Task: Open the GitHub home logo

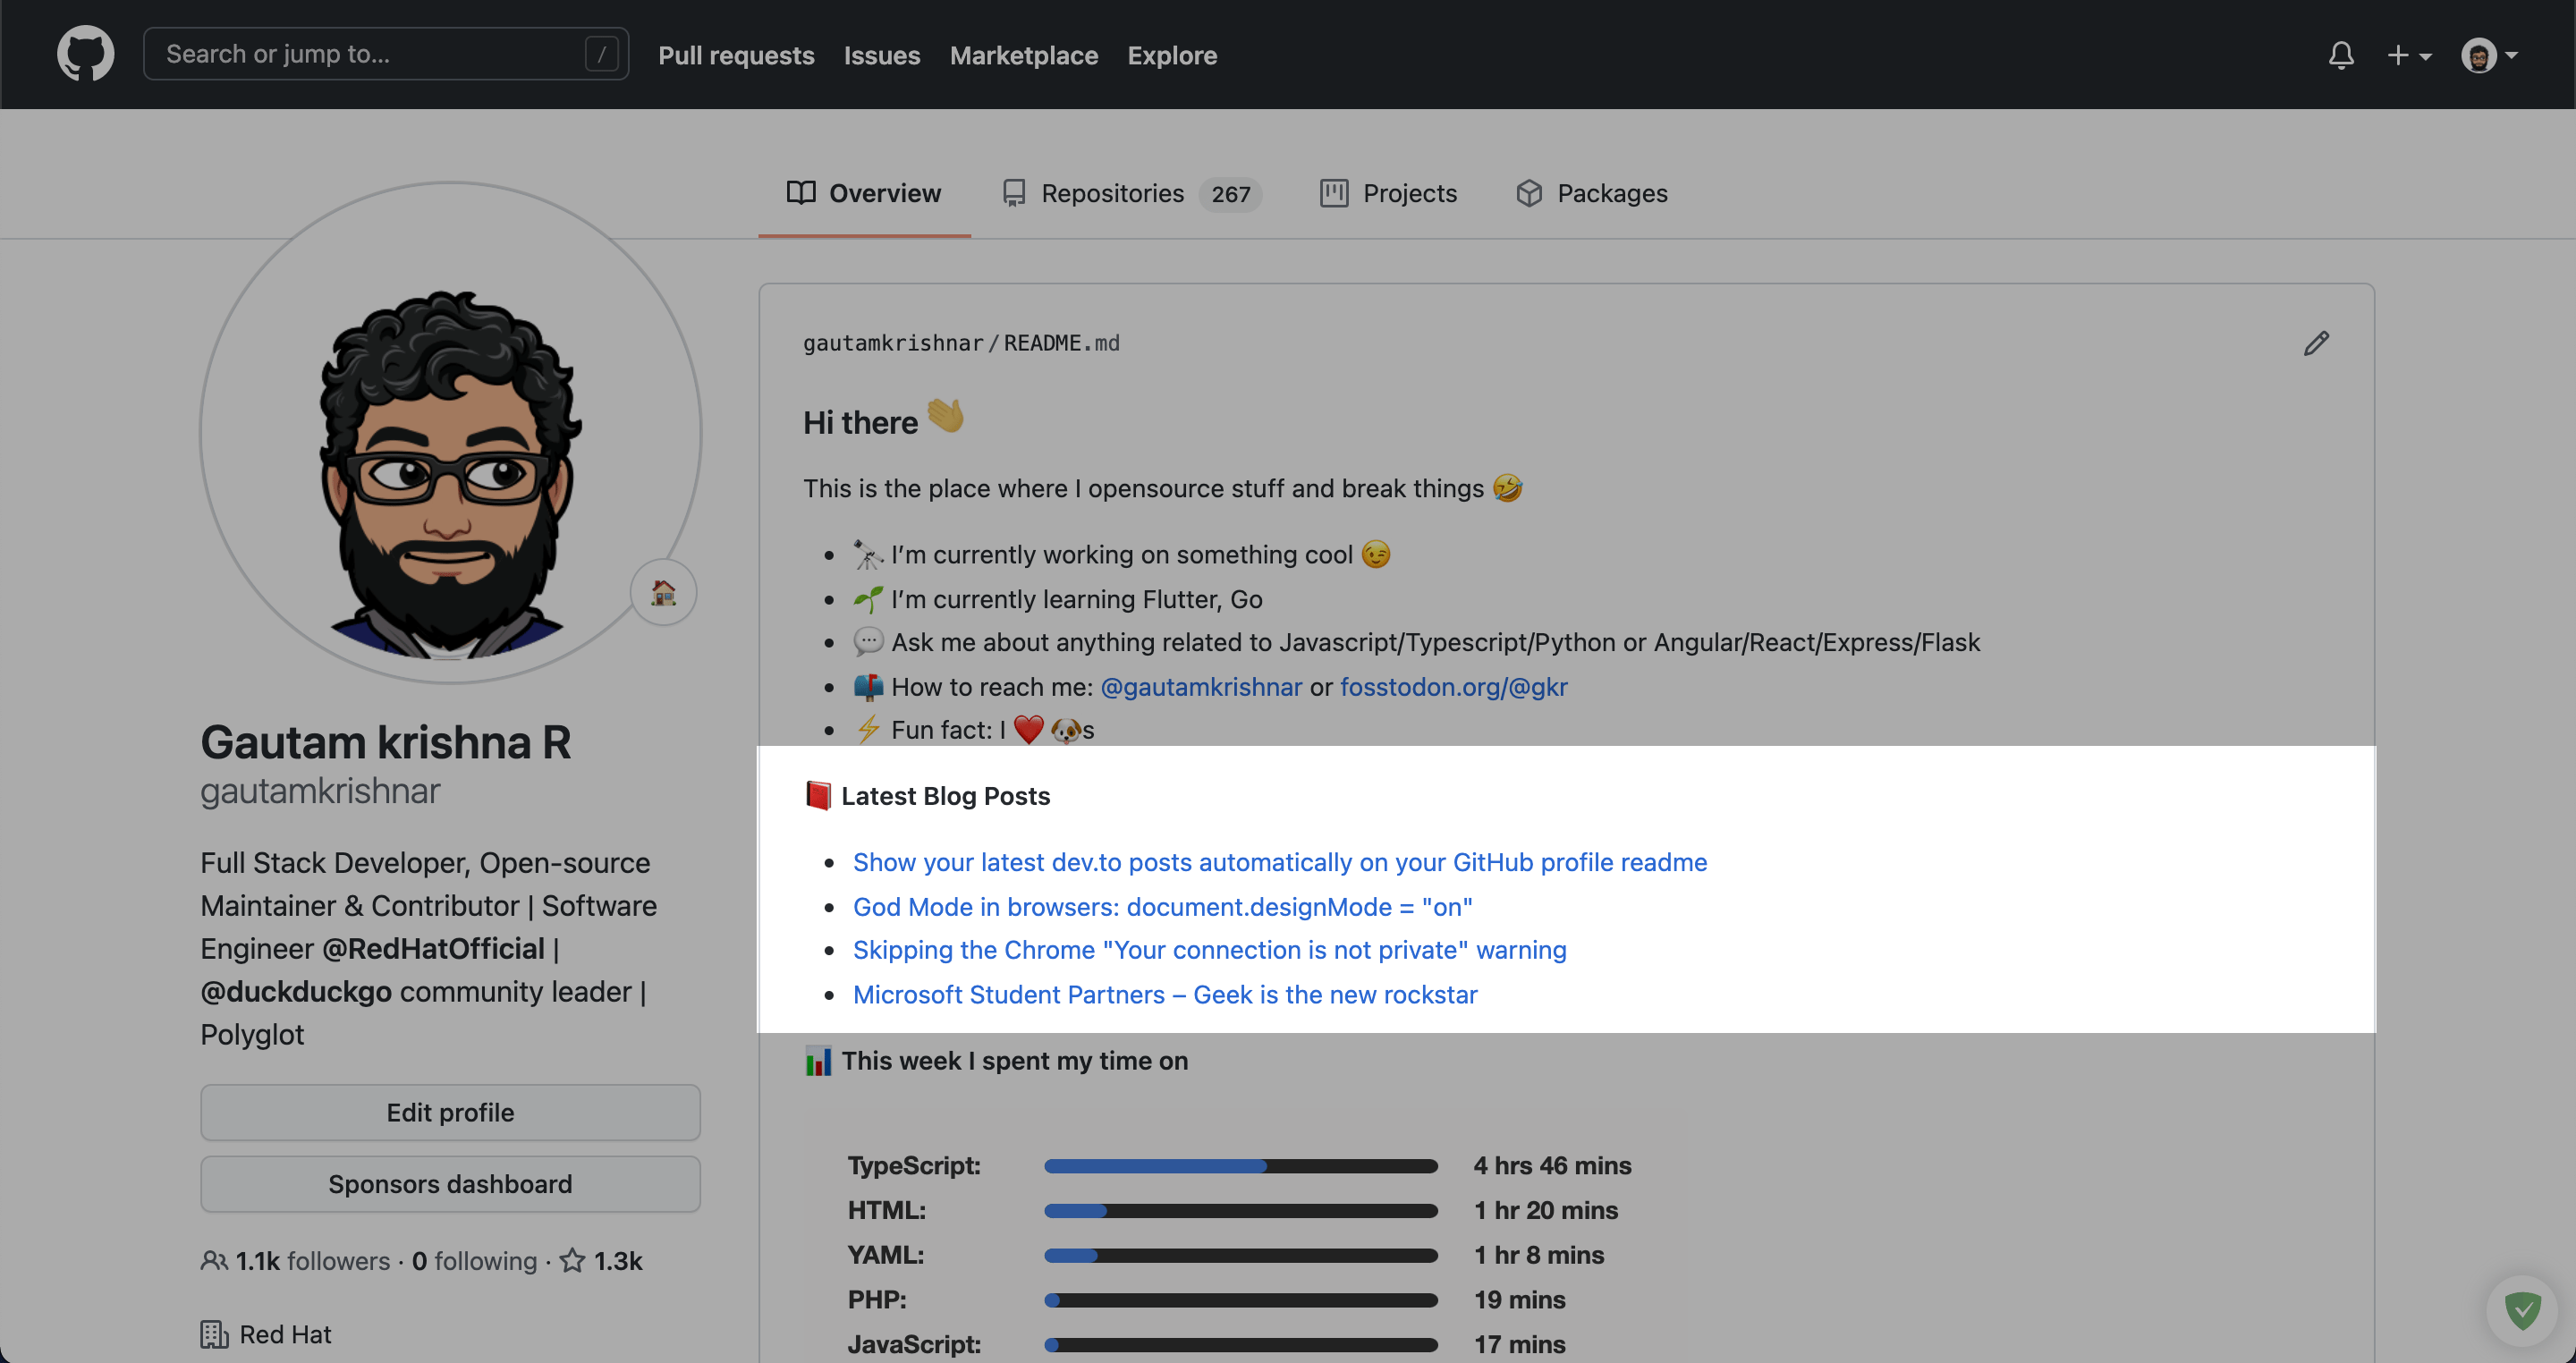Action: pos(85,54)
